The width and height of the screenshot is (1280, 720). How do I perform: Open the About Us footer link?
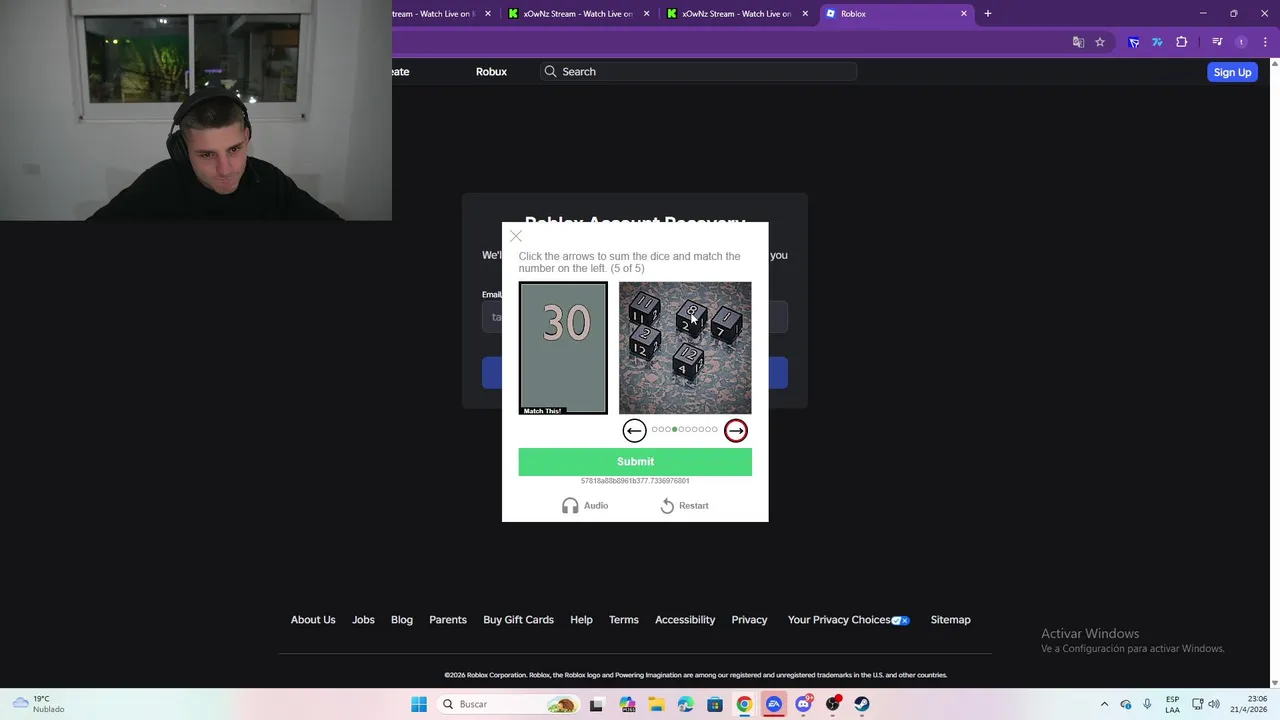(x=313, y=620)
